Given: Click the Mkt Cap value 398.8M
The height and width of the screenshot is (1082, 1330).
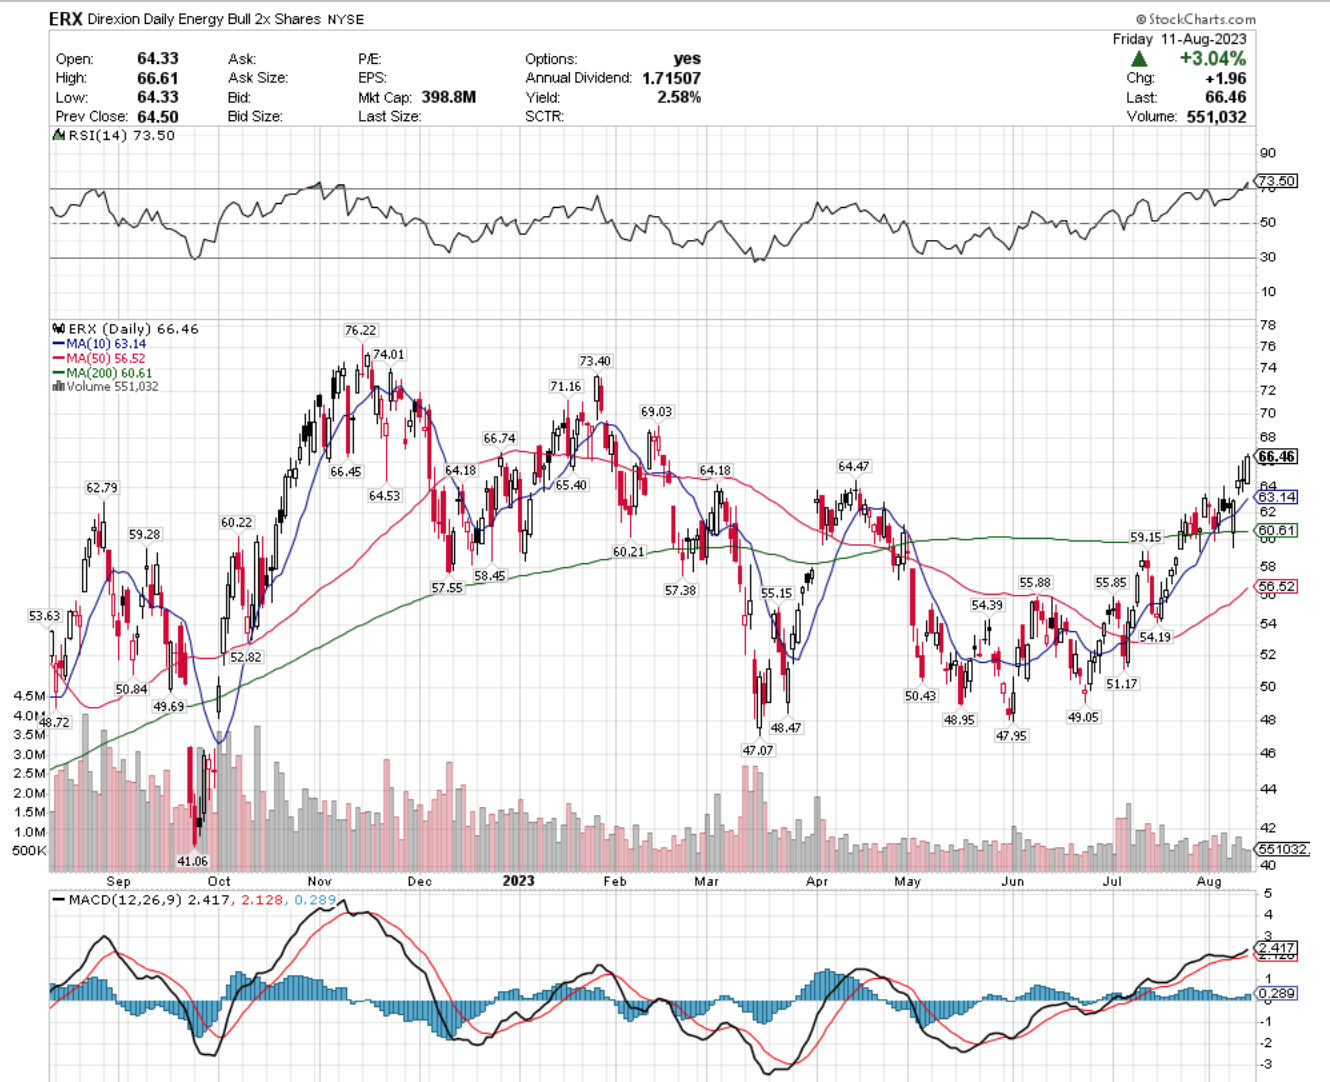Looking at the screenshot, I should coord(448,97).
